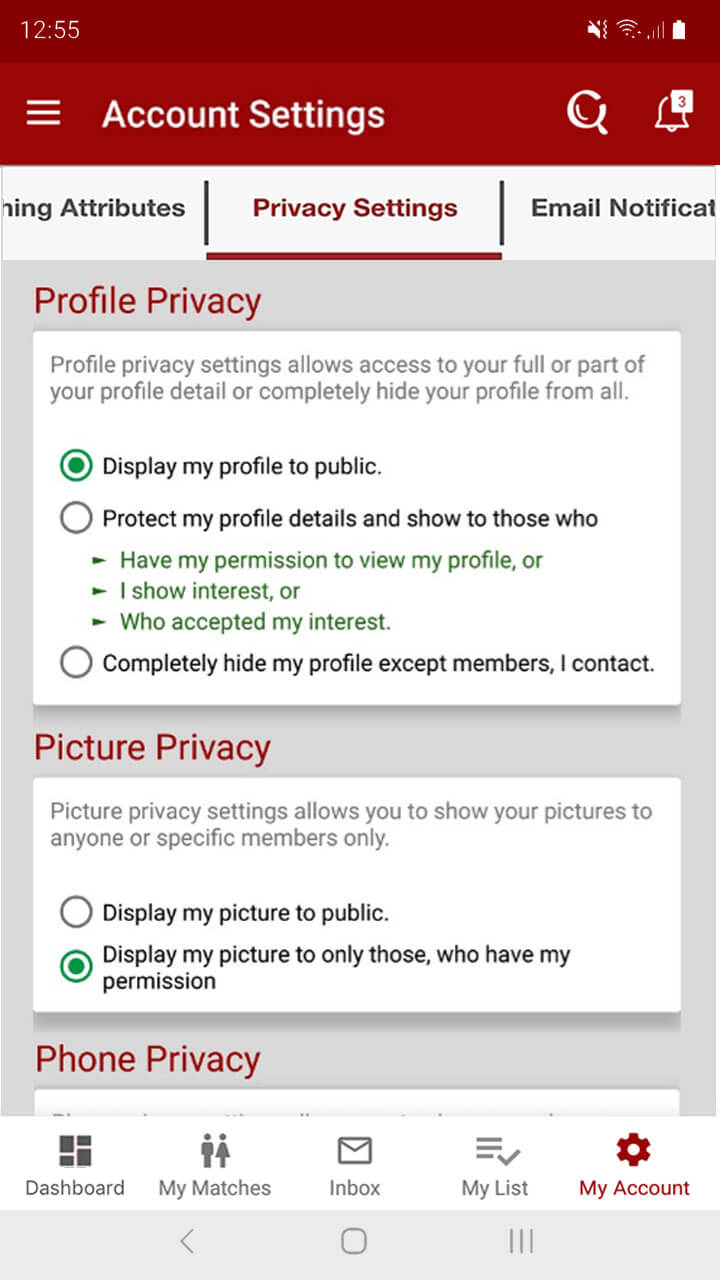Open the Inbox envelope icon
The image size is (720, 1280).
[x=355, y=1165]
